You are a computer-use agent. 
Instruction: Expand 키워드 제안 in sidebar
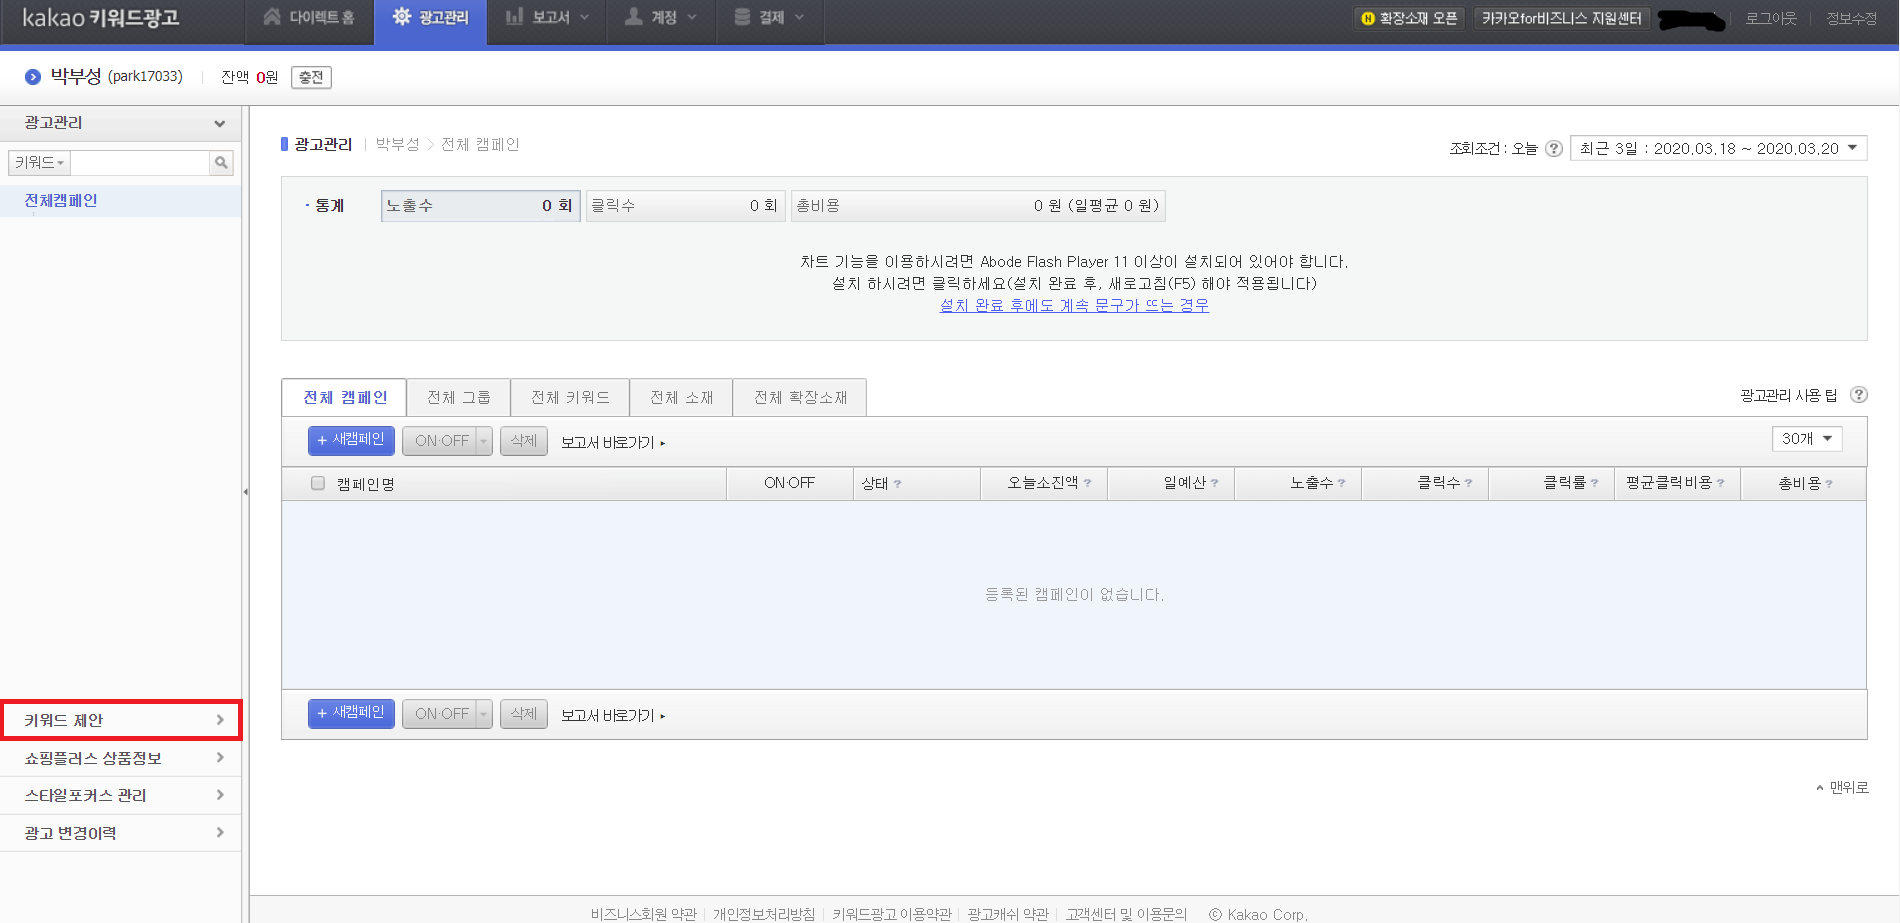tap(121, 720)
